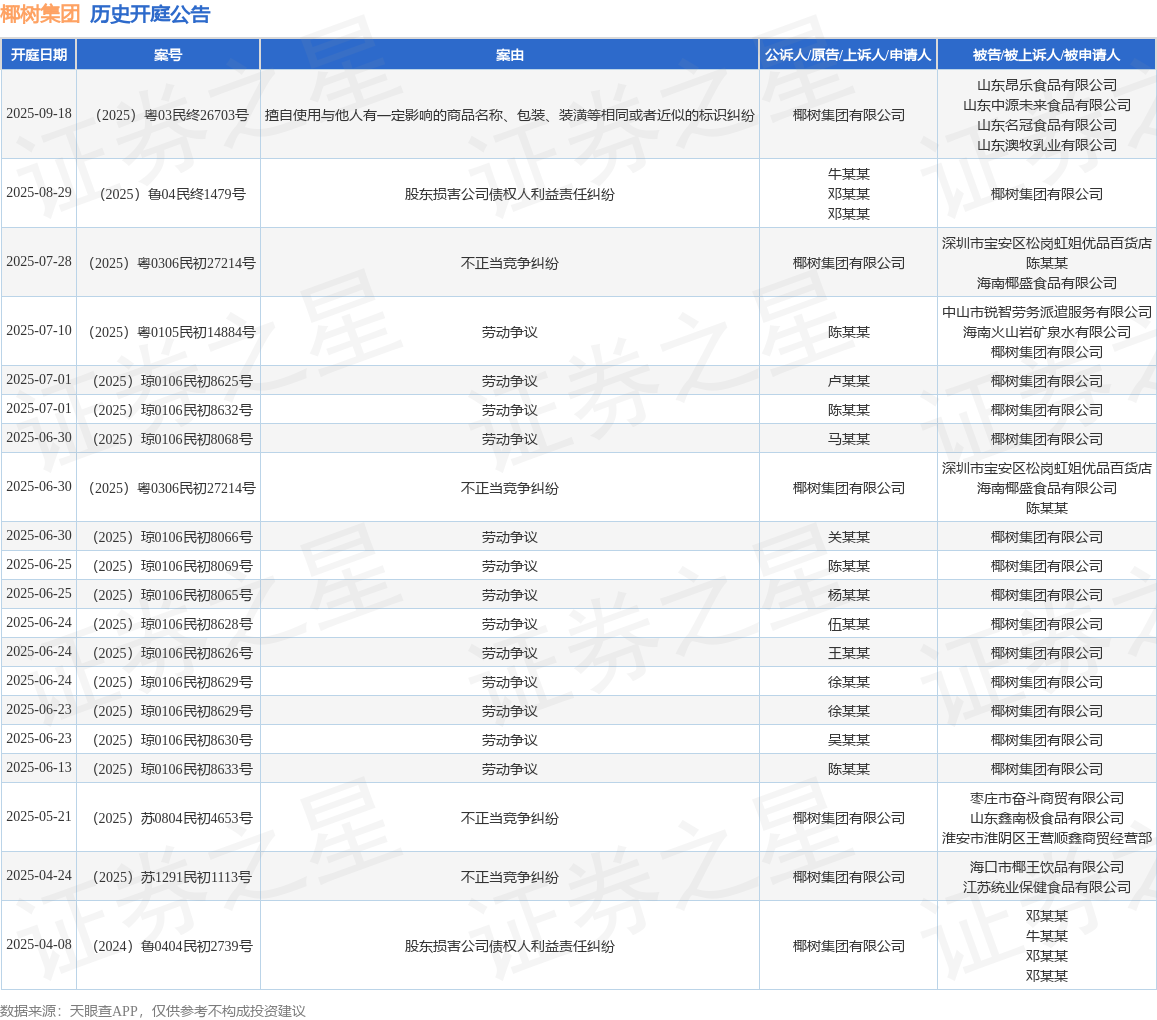
Task: Click 不正当竞争纠纷 in the 2025-07-28 row
Action: [x=509, y=263]
